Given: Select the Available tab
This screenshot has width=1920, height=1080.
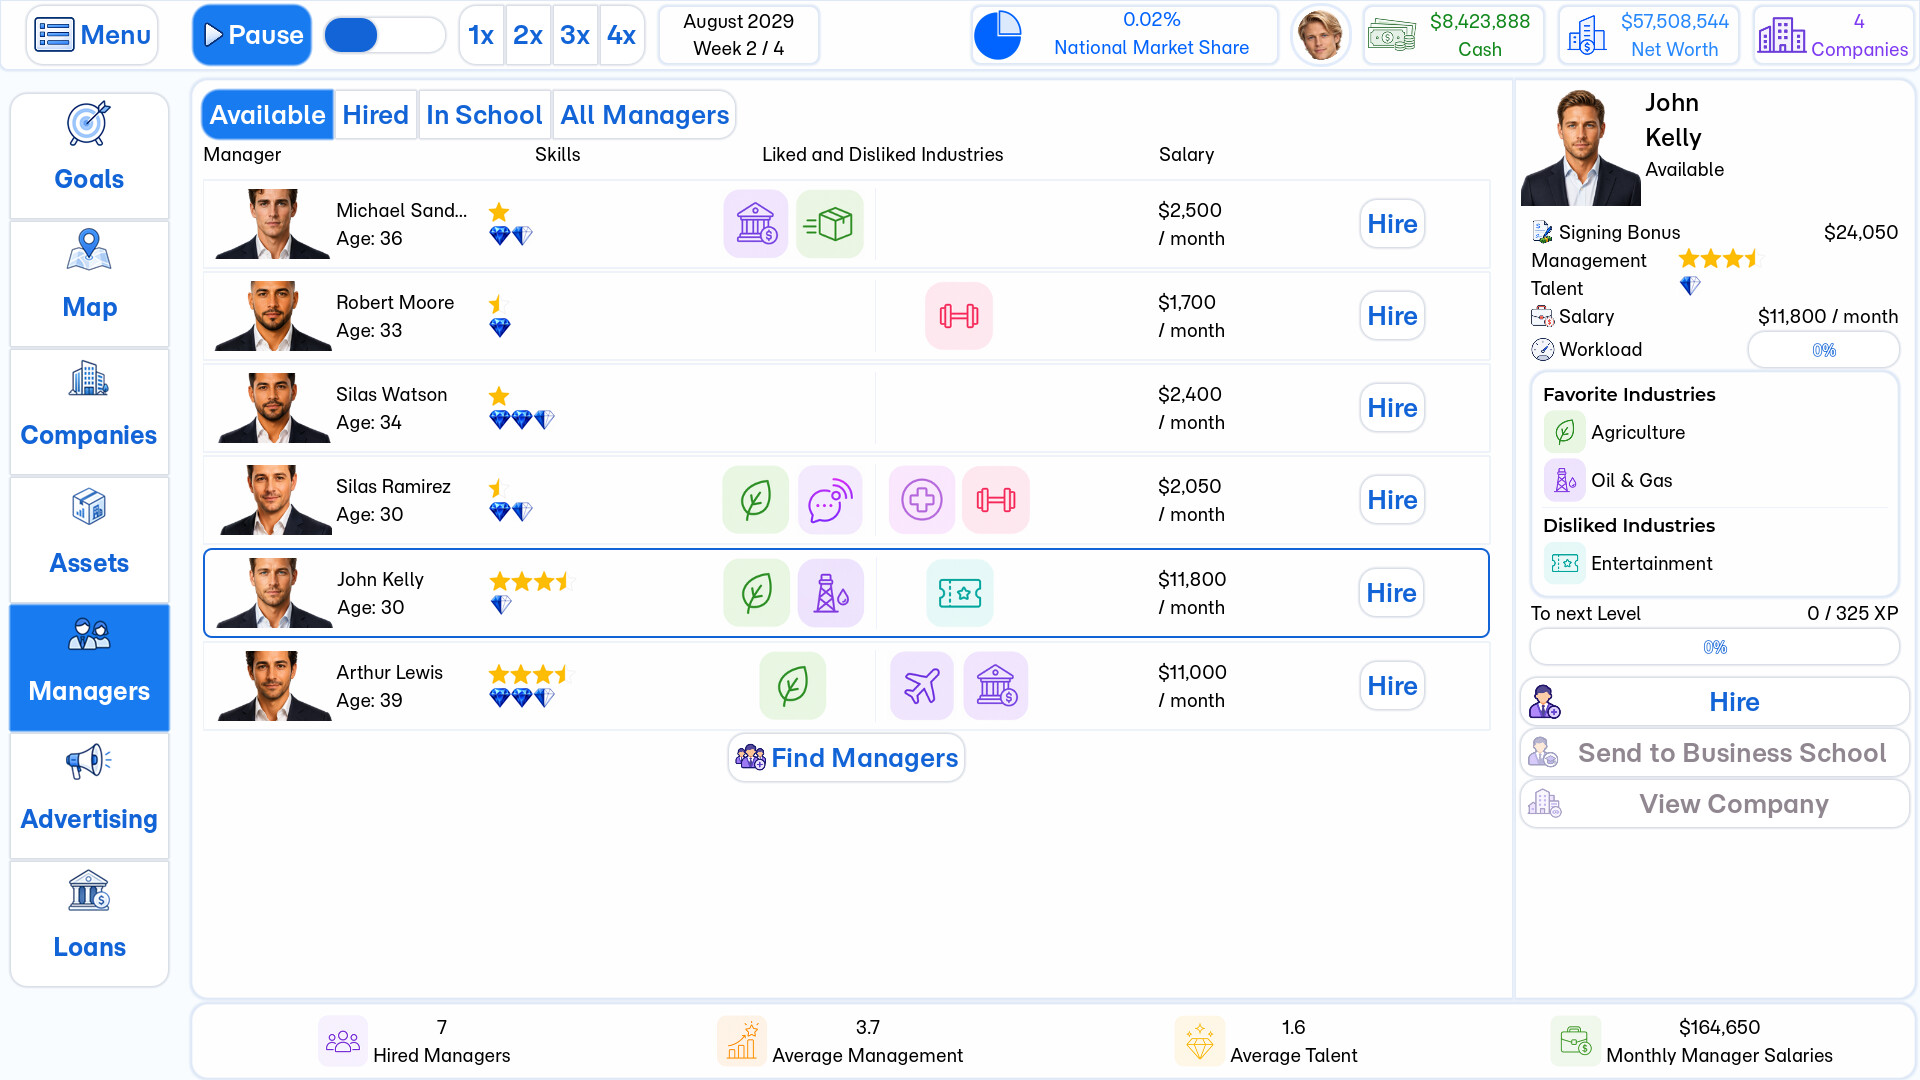Looking at the screenshot, I should [x=267, y=115].
